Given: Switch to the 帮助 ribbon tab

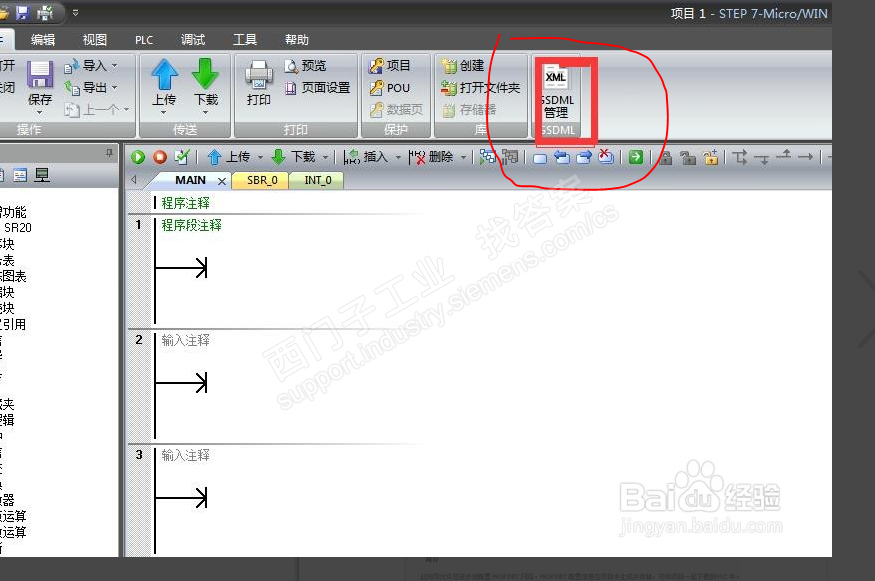Looking at the screenshot, I should click(x=297, y=40).
